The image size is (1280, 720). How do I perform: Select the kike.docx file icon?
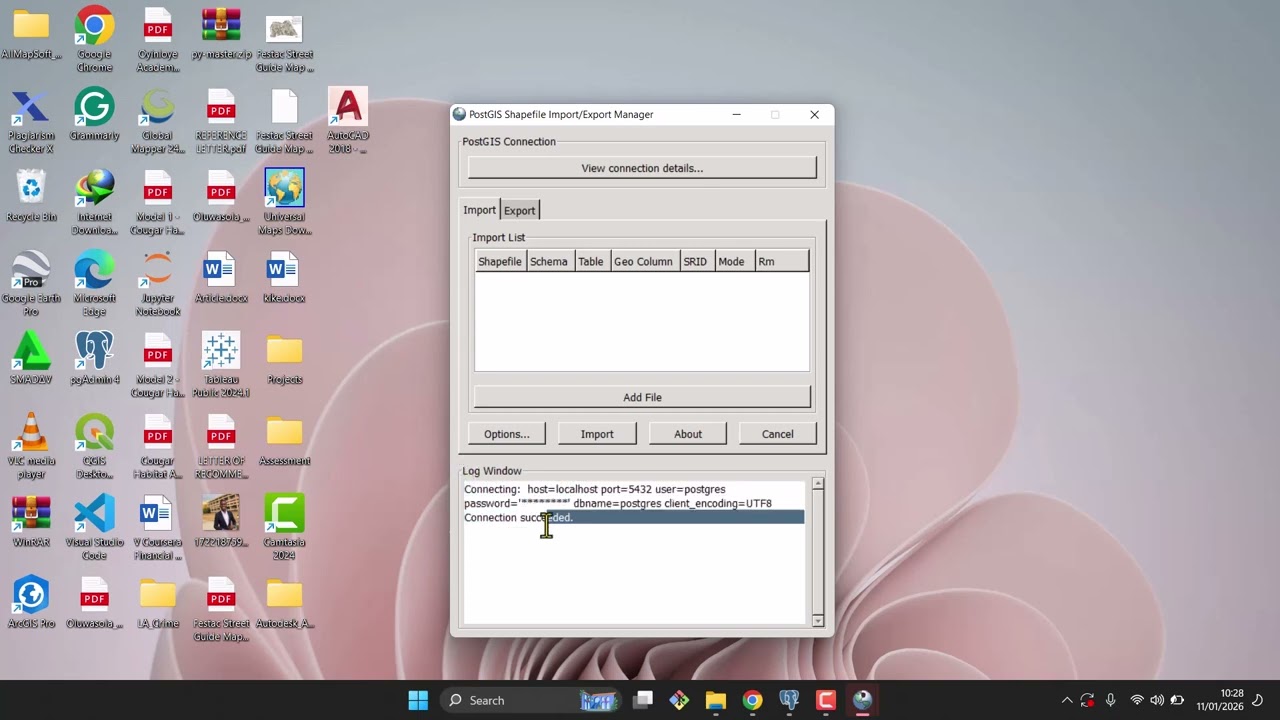click(x=284, y=278)
